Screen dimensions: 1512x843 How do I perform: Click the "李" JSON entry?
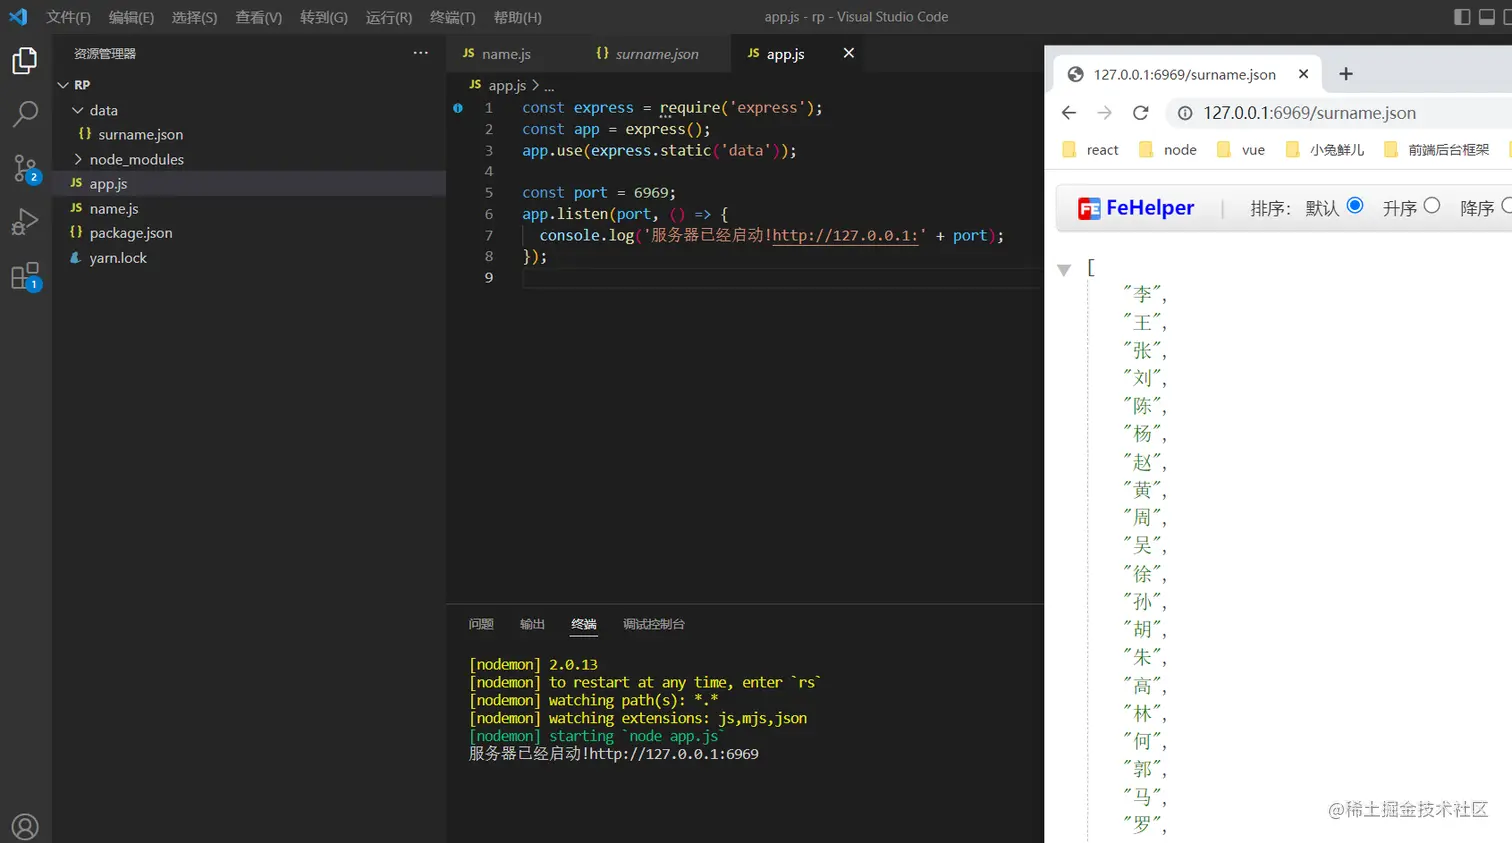tap(1145, 294)
